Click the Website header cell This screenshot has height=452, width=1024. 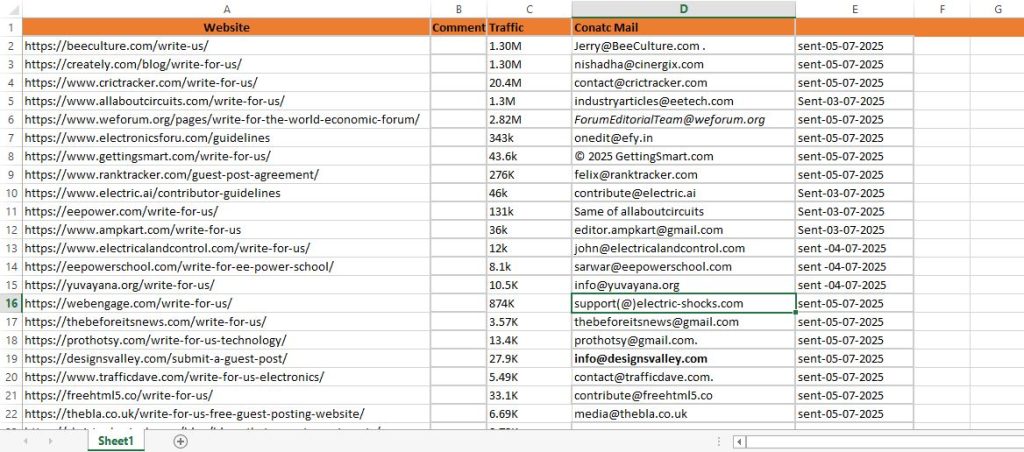227,27
